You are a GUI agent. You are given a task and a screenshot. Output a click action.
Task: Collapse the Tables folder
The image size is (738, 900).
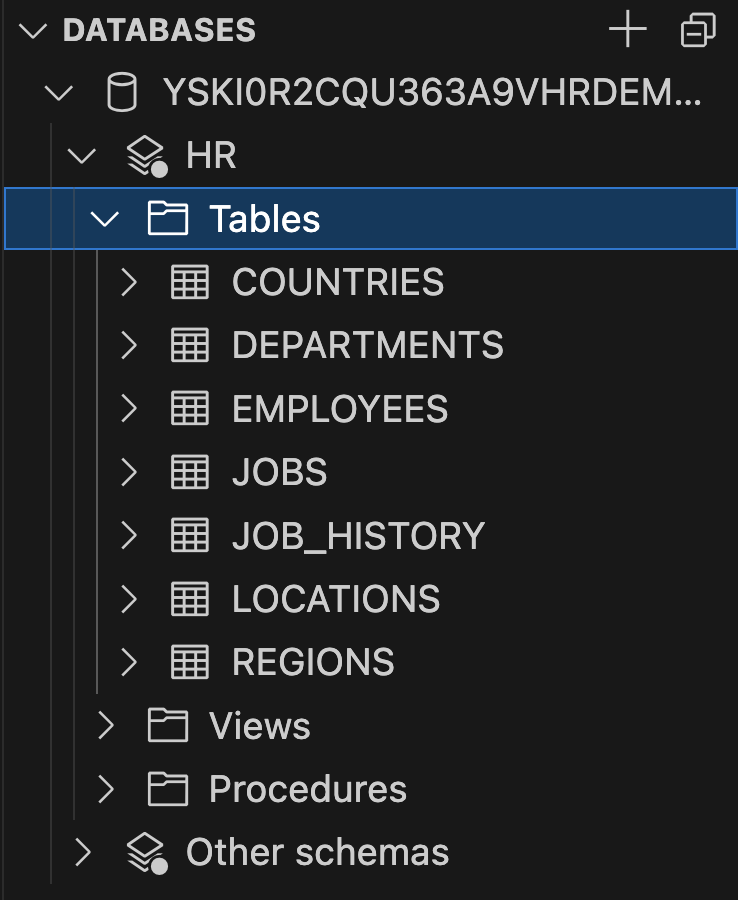[x=107, y=218]
